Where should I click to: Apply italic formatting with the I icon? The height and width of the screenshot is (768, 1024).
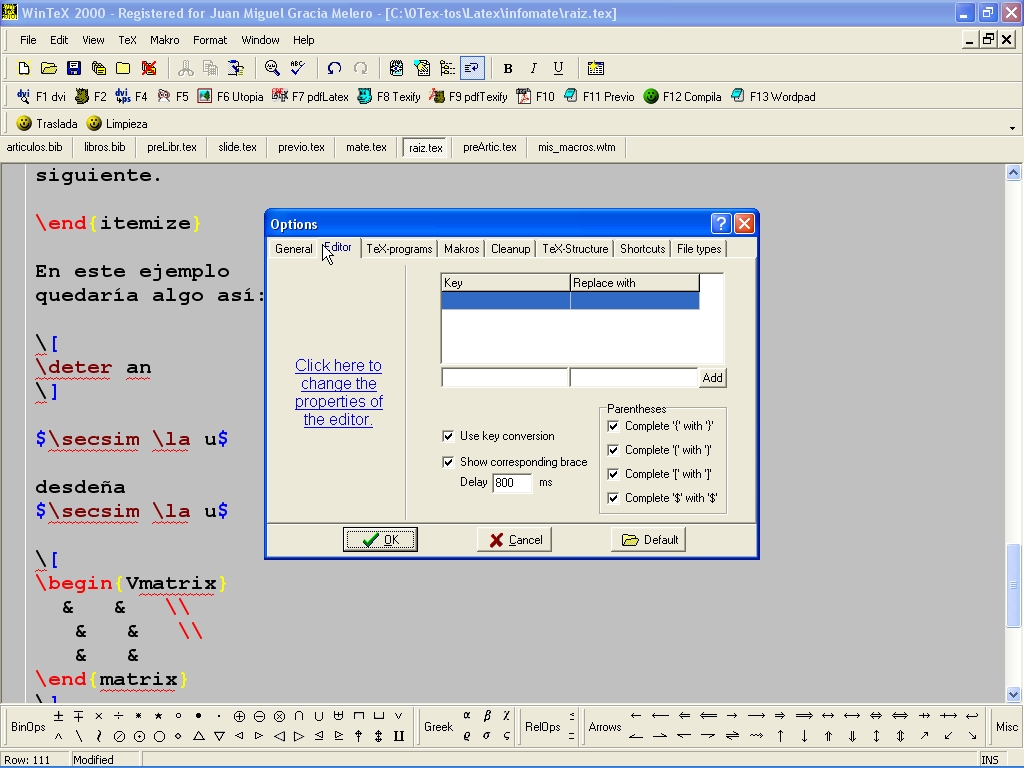pyautogui.click(x=533, y=68)
